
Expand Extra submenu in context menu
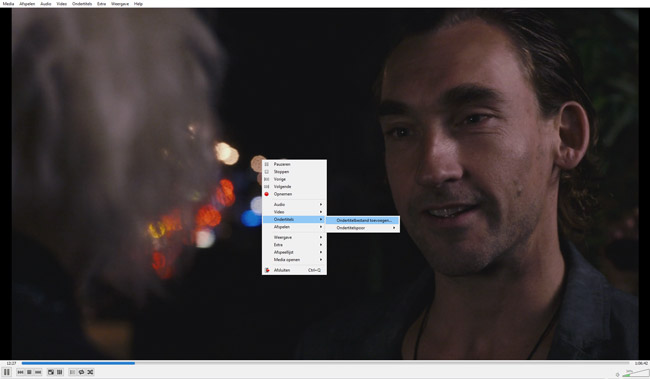click(294, 245)
